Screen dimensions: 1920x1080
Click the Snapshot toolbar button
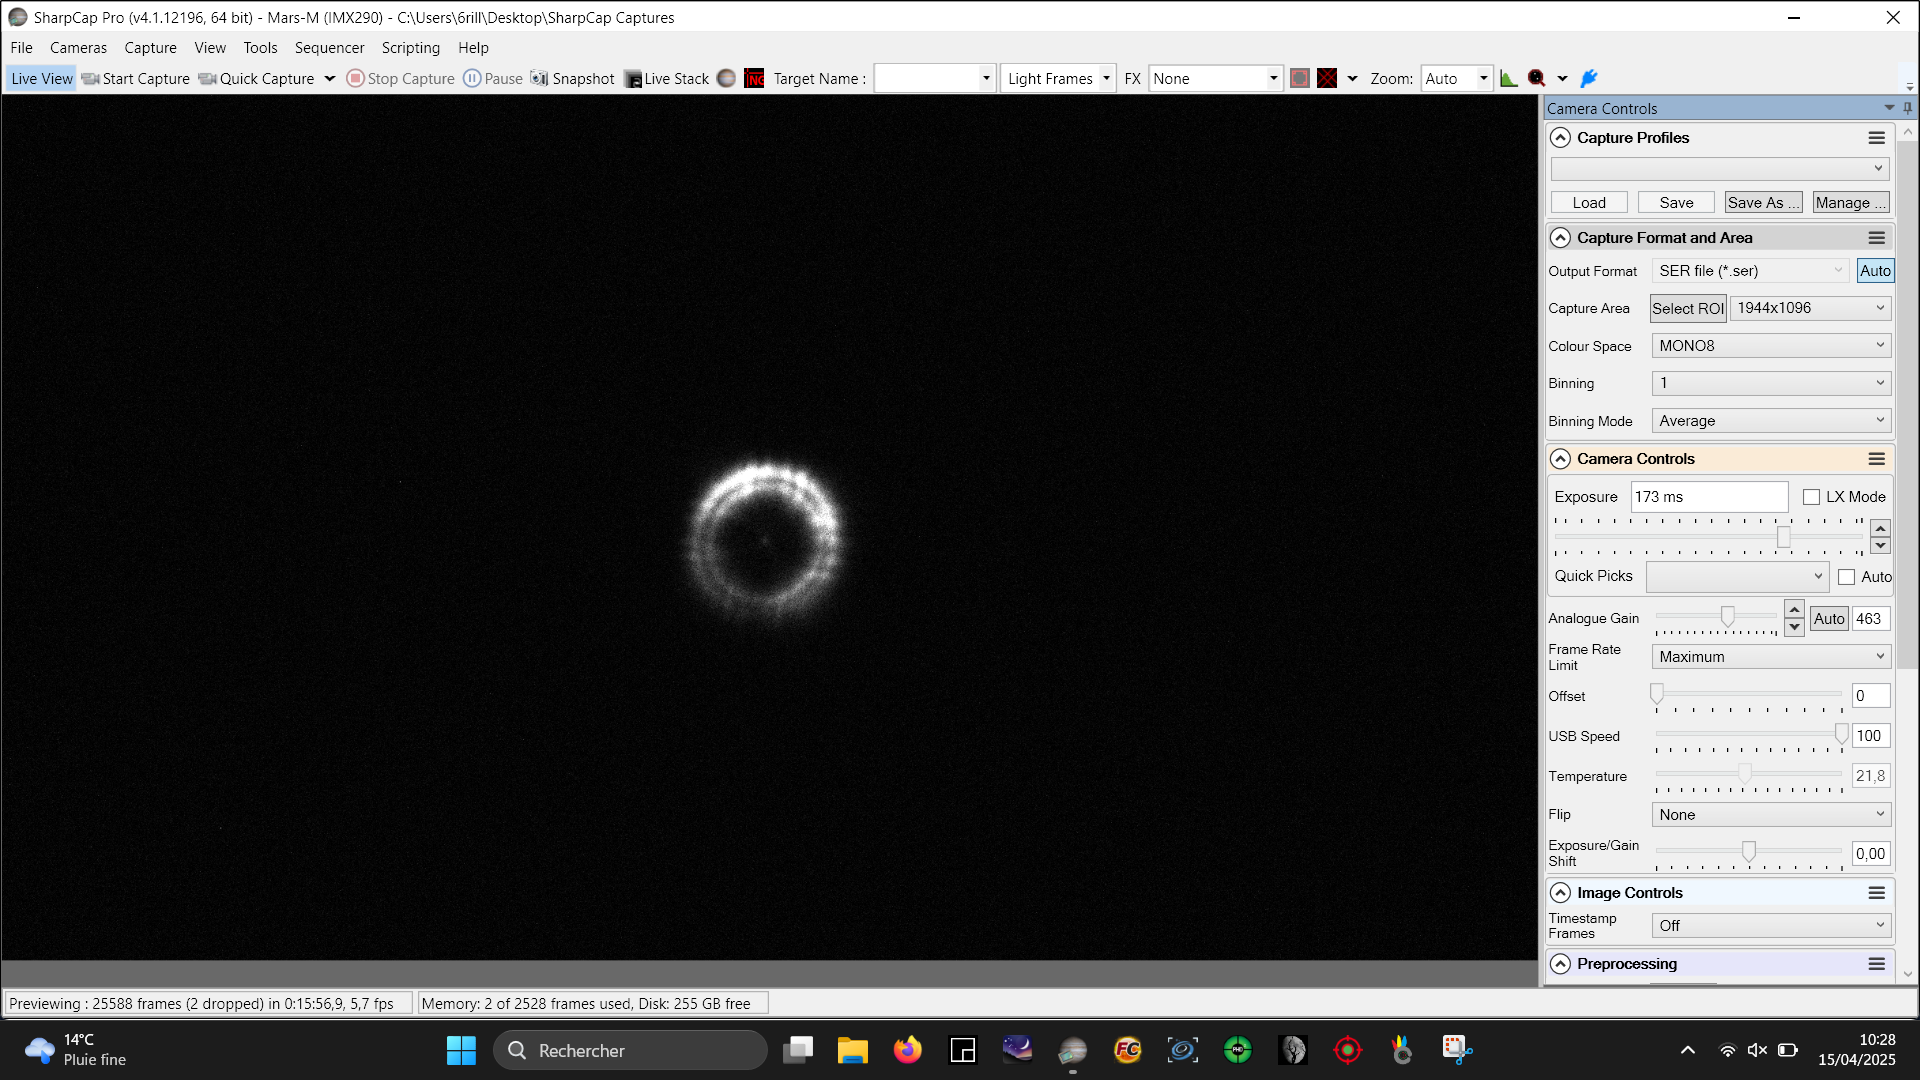point(573,79)
